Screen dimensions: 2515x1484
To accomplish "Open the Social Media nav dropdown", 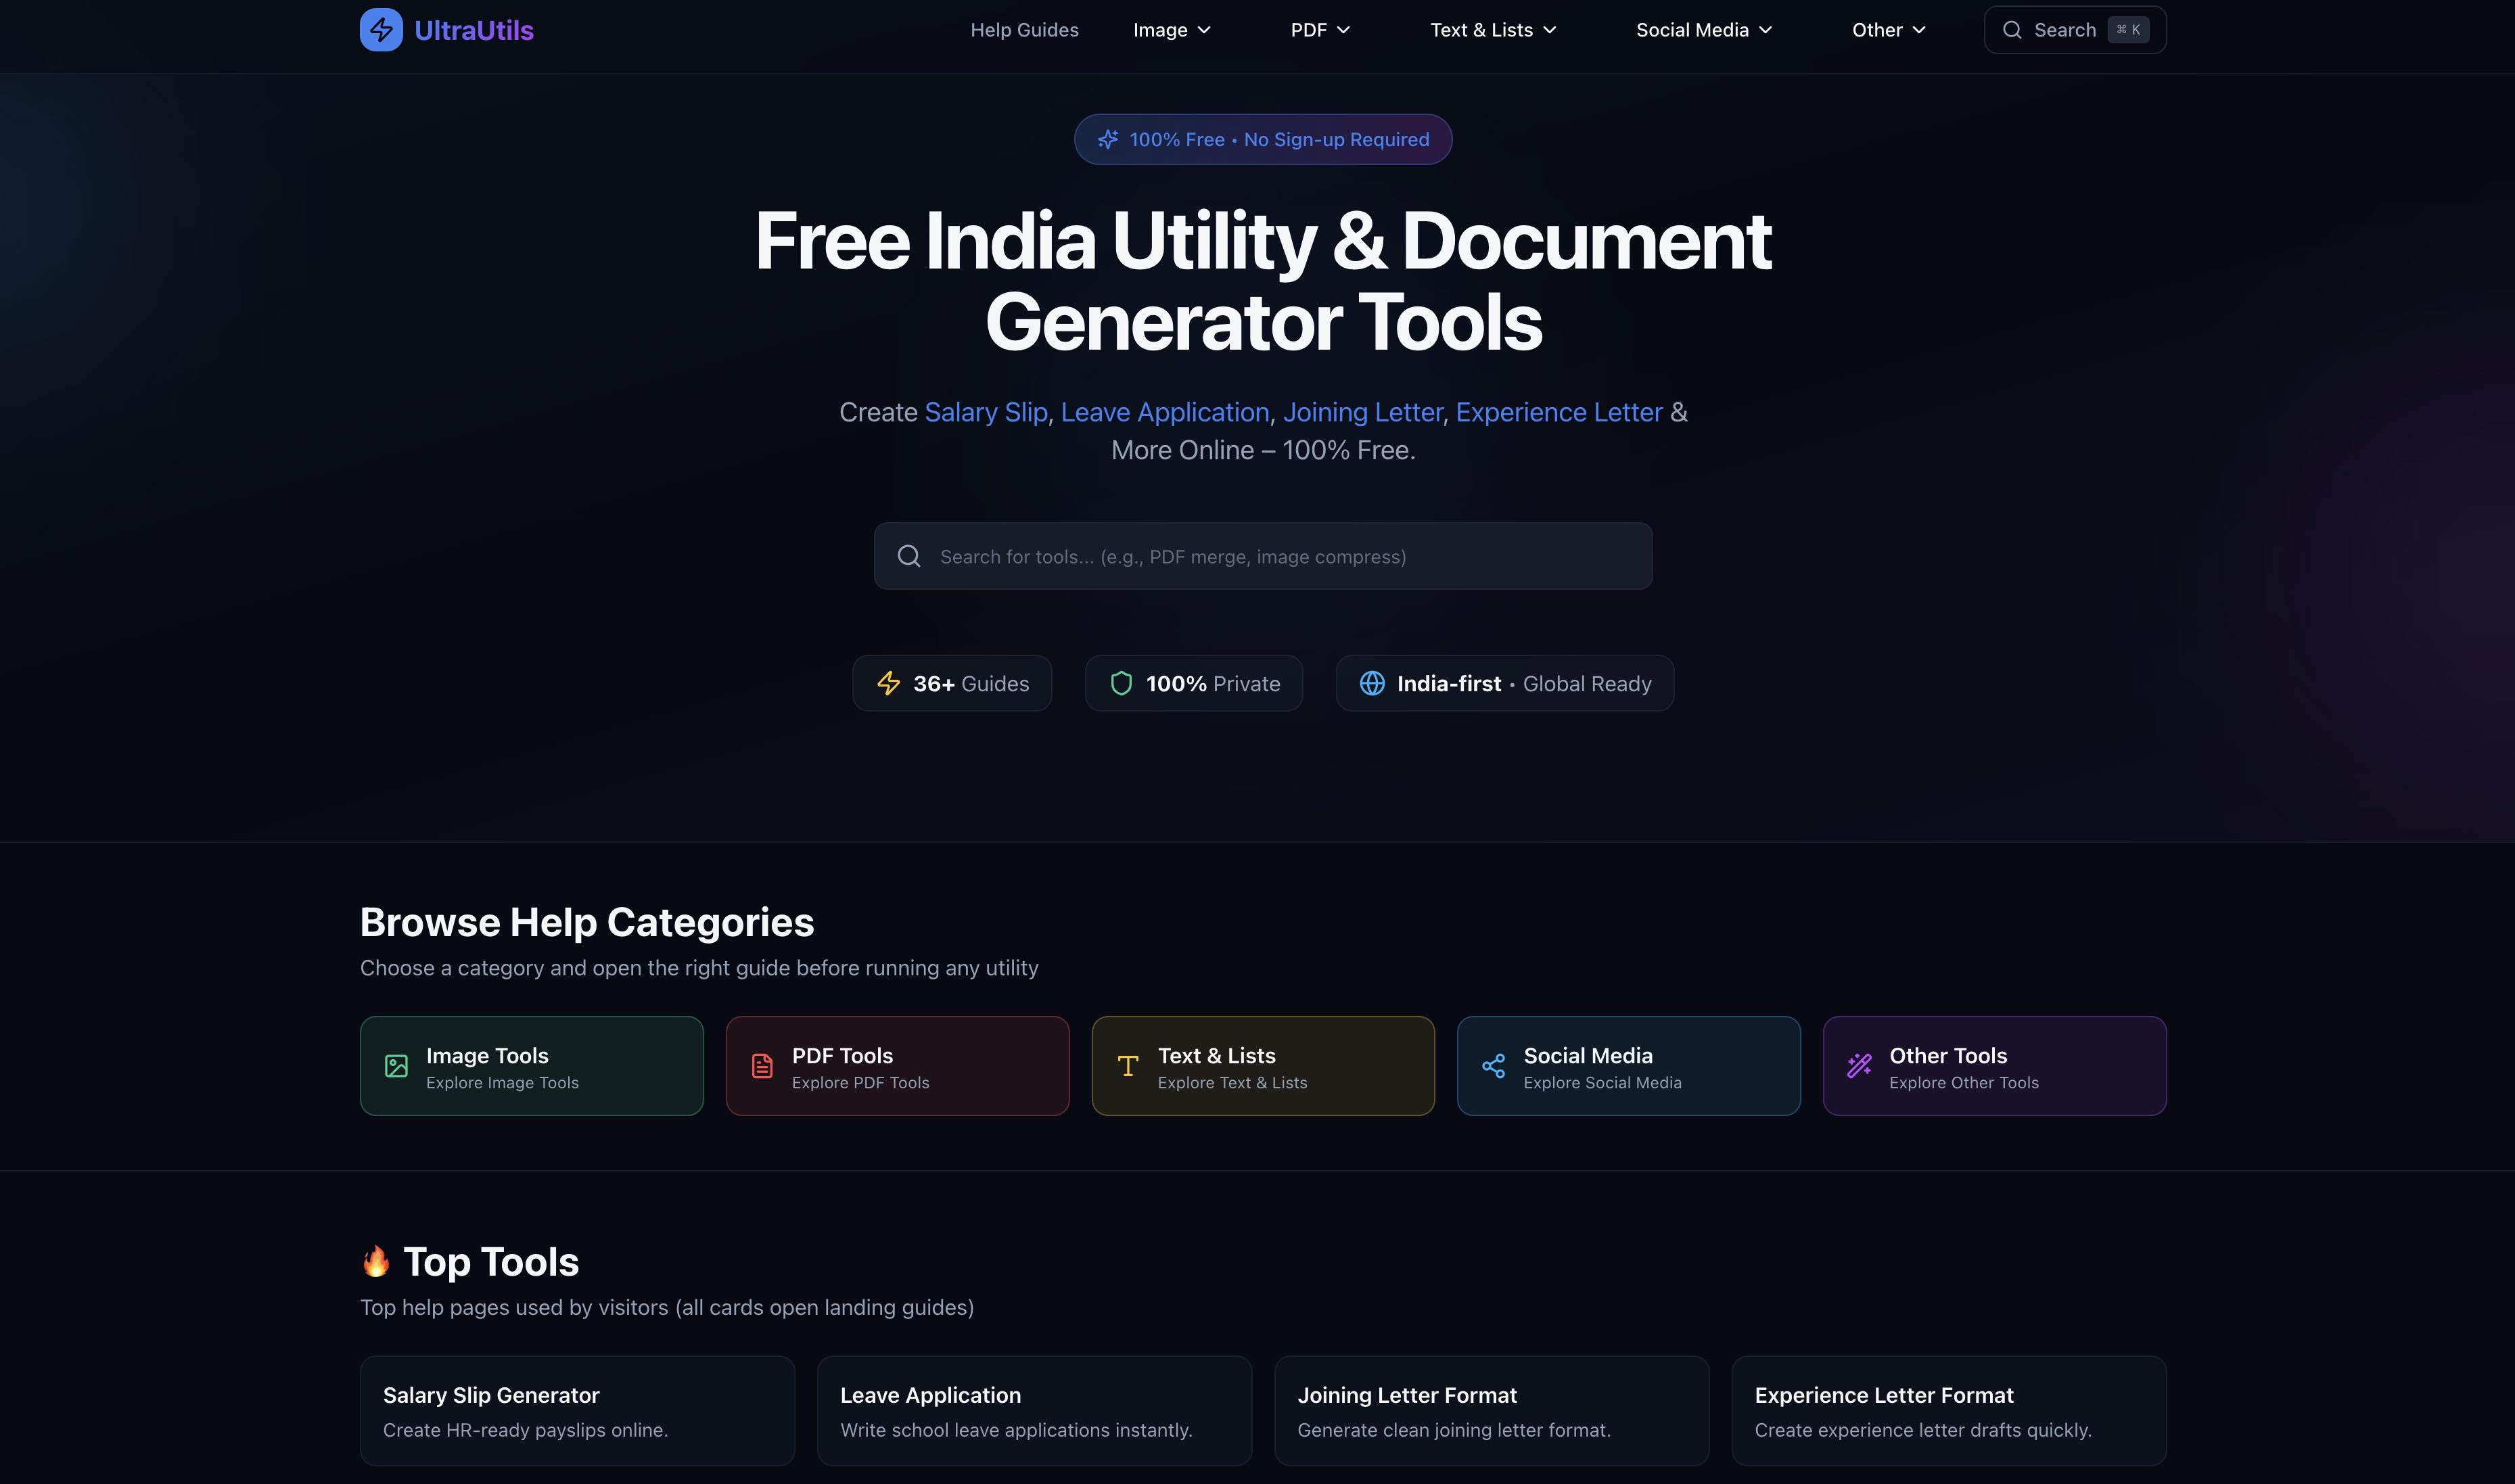I will [1703, 30].
